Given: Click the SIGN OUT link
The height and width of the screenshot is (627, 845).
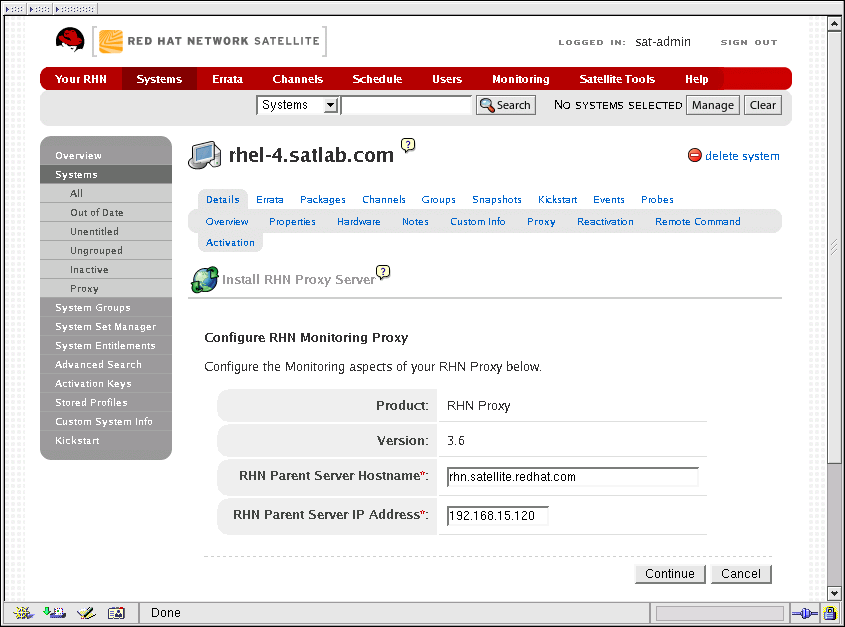Looking at the screenshot, I should pyautogui.click(x=749, y=42).
